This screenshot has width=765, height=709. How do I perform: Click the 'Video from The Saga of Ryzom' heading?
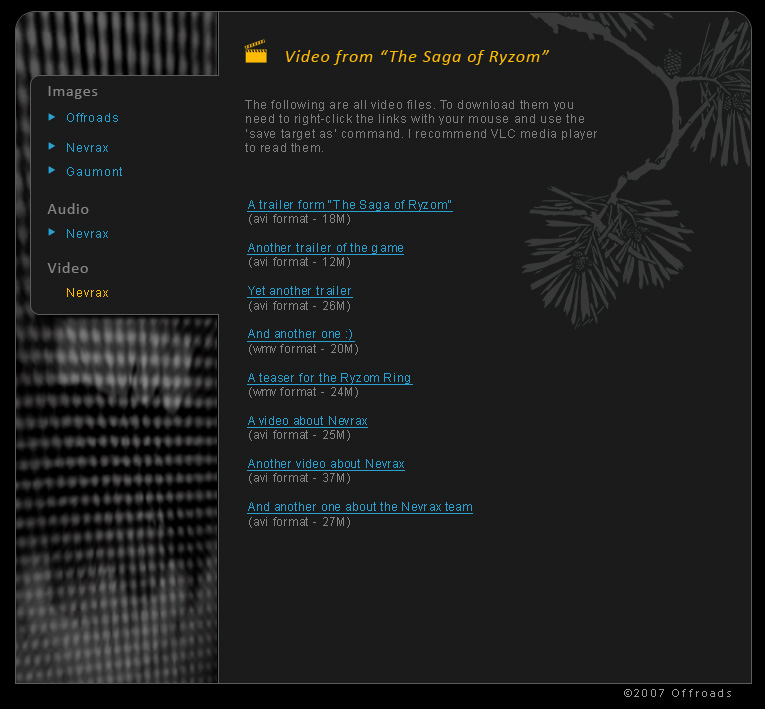click(x=417, y=57)
